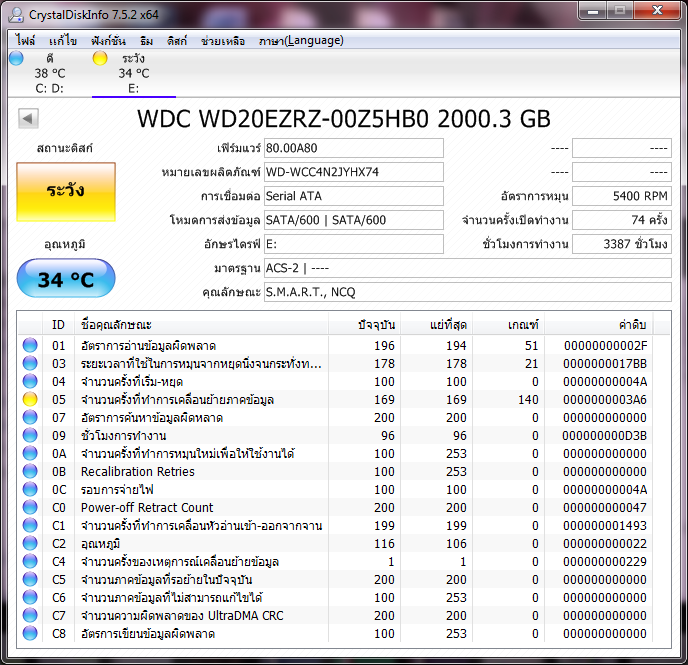Screen dimensions: 688x665
Task: Click the Serial ATA interface field
Action: (354, 196)
